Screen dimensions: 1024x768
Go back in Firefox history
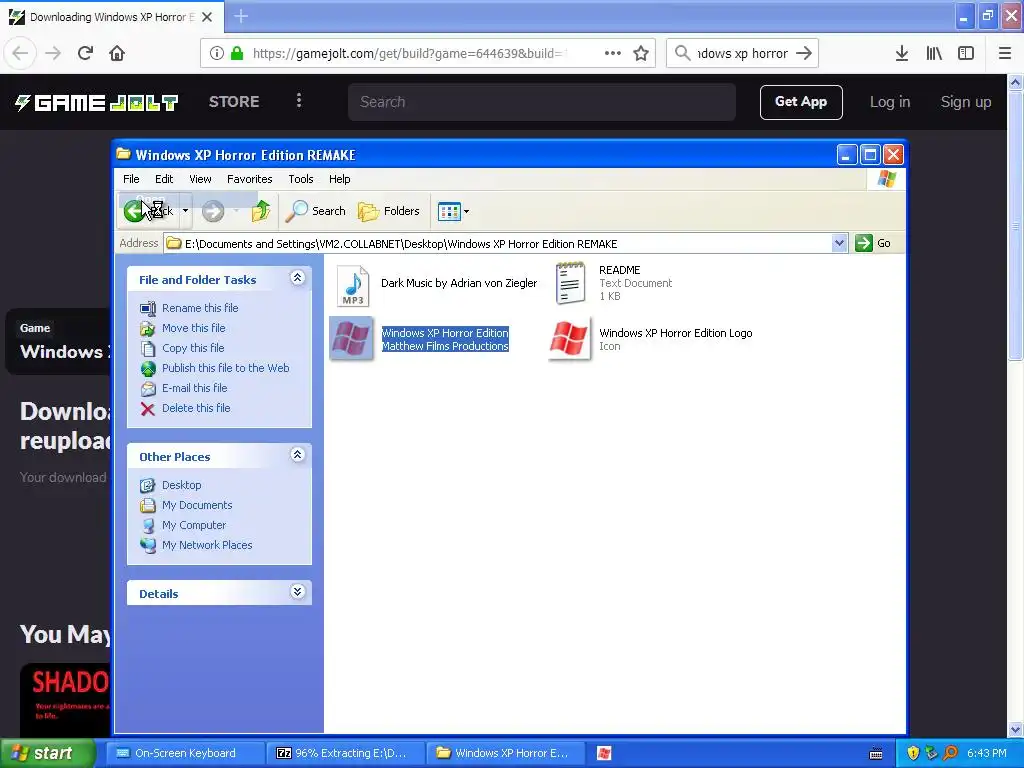pyautogui.click(x=21, y=53)
